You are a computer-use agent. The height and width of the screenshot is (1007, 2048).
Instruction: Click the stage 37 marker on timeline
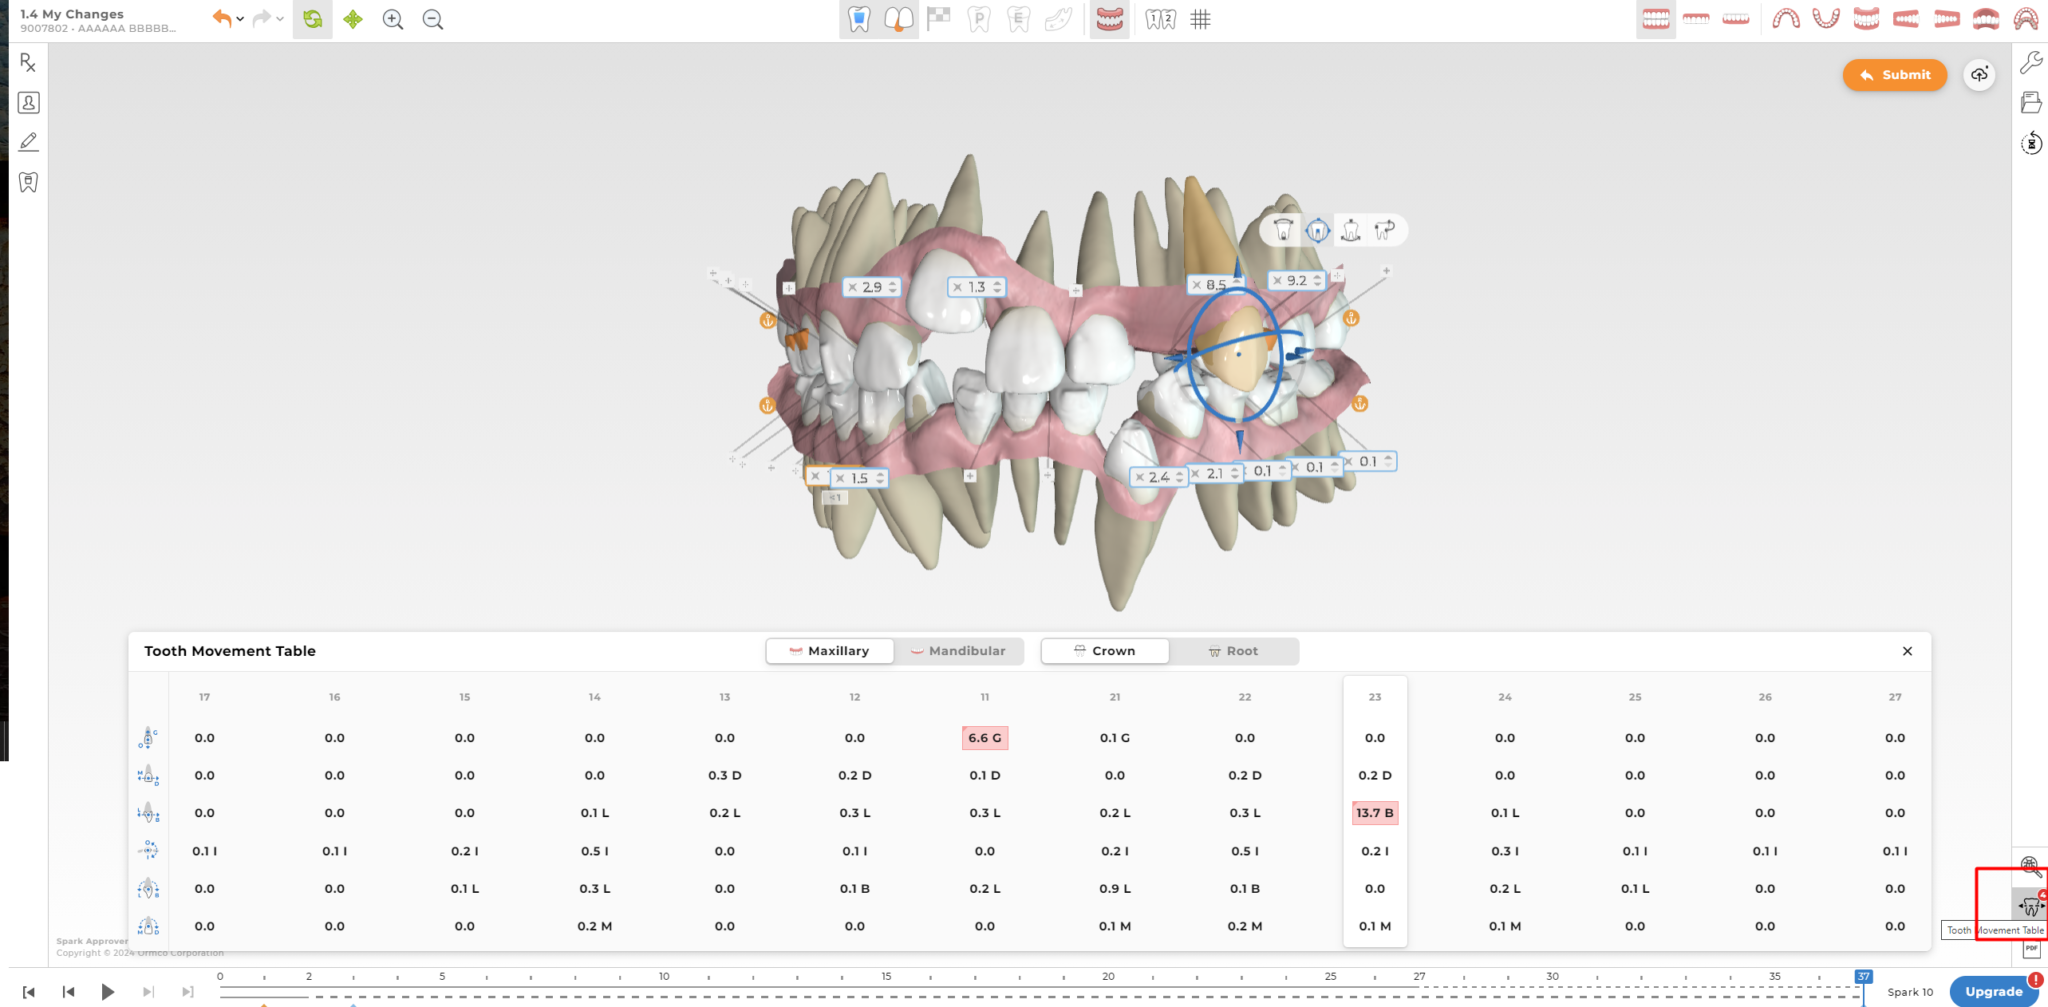pos(1863,977)
